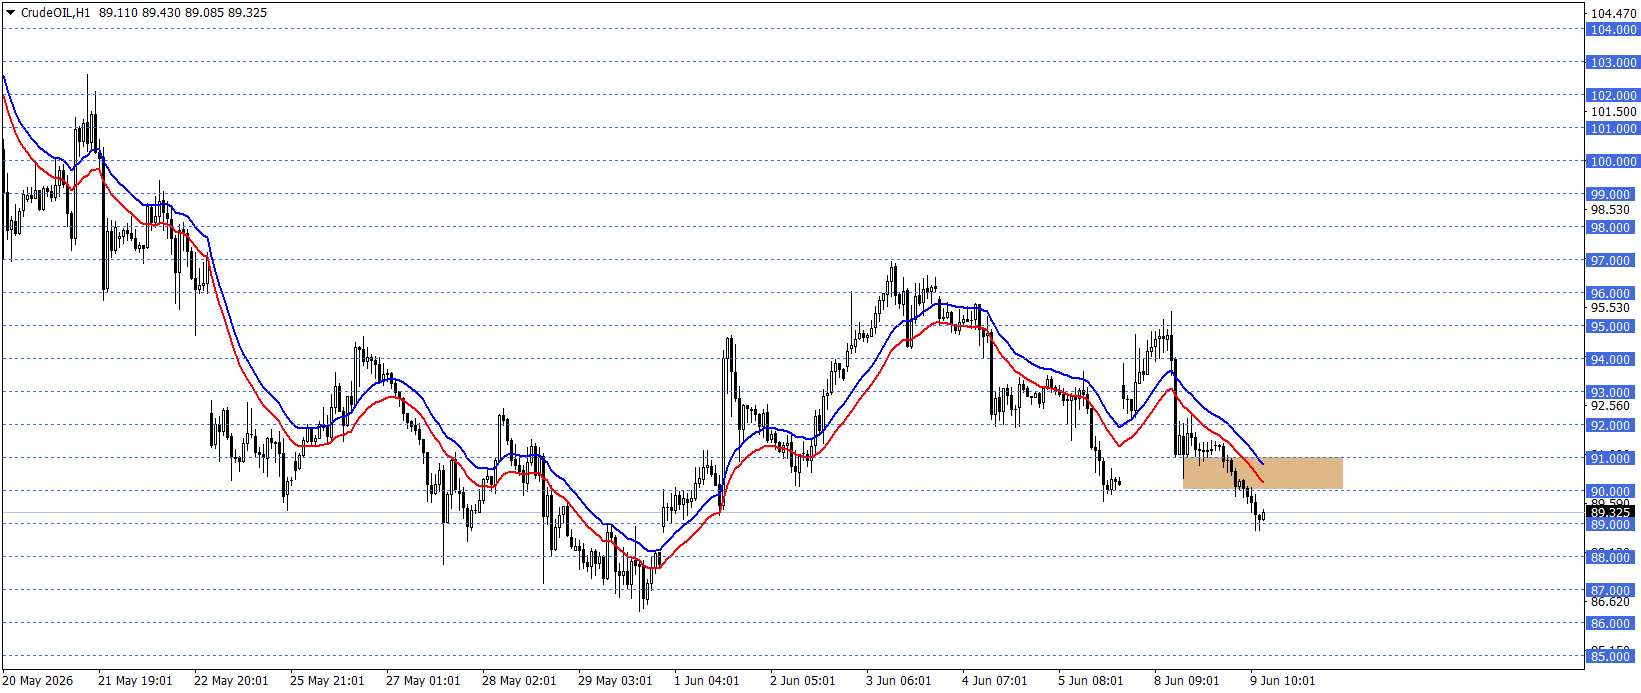Click the 91.000 price level label

[x=1613, y=459]
